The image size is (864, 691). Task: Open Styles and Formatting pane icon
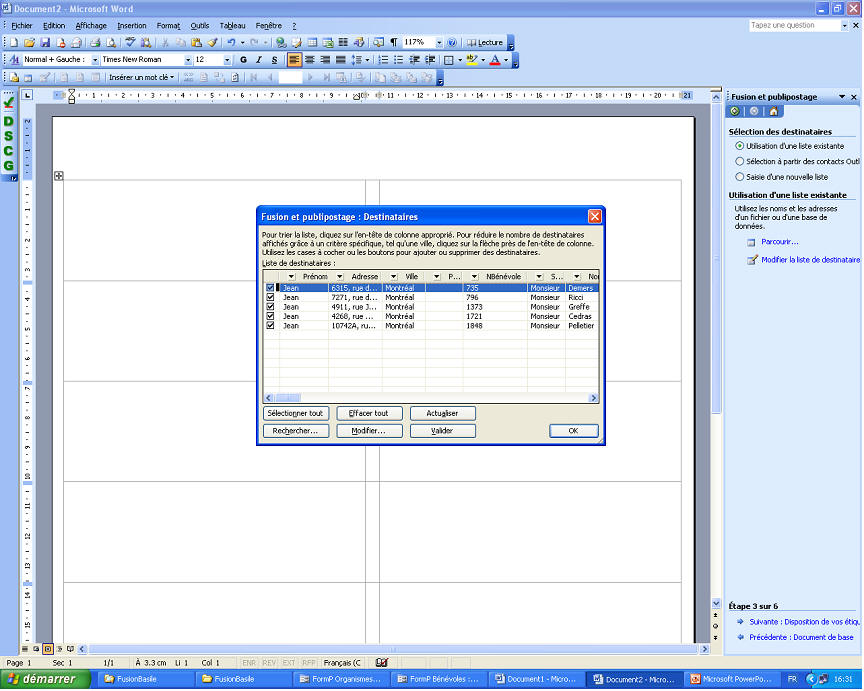(14, 60)
